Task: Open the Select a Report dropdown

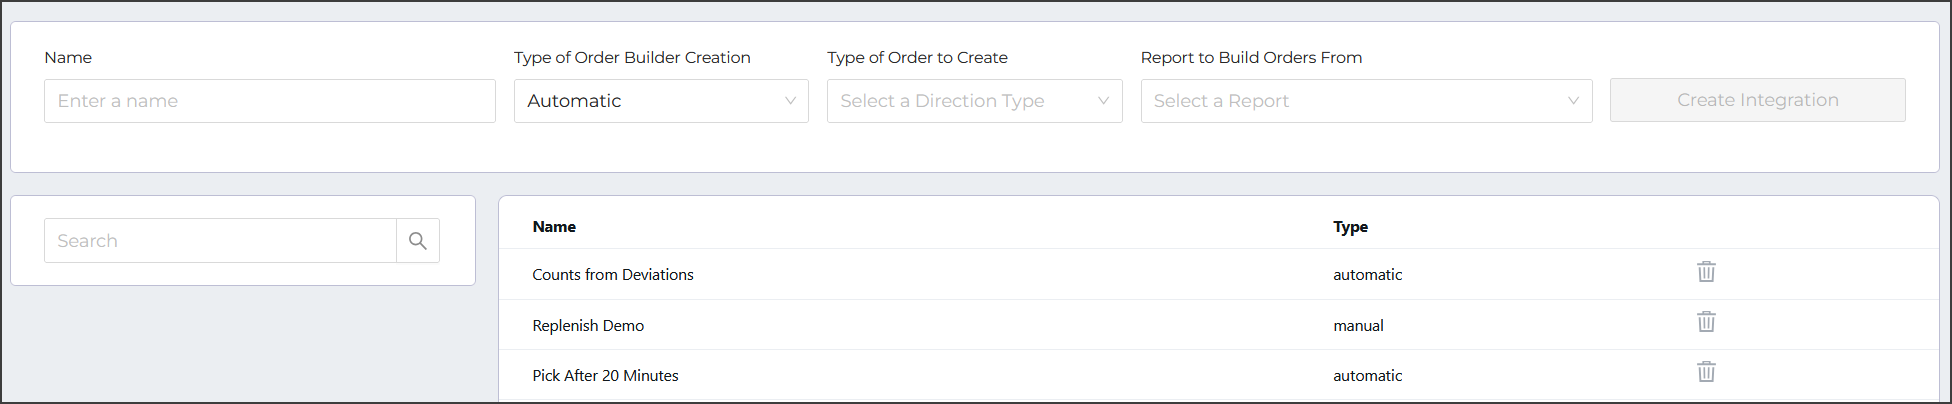Action: tap(1366, 101)
